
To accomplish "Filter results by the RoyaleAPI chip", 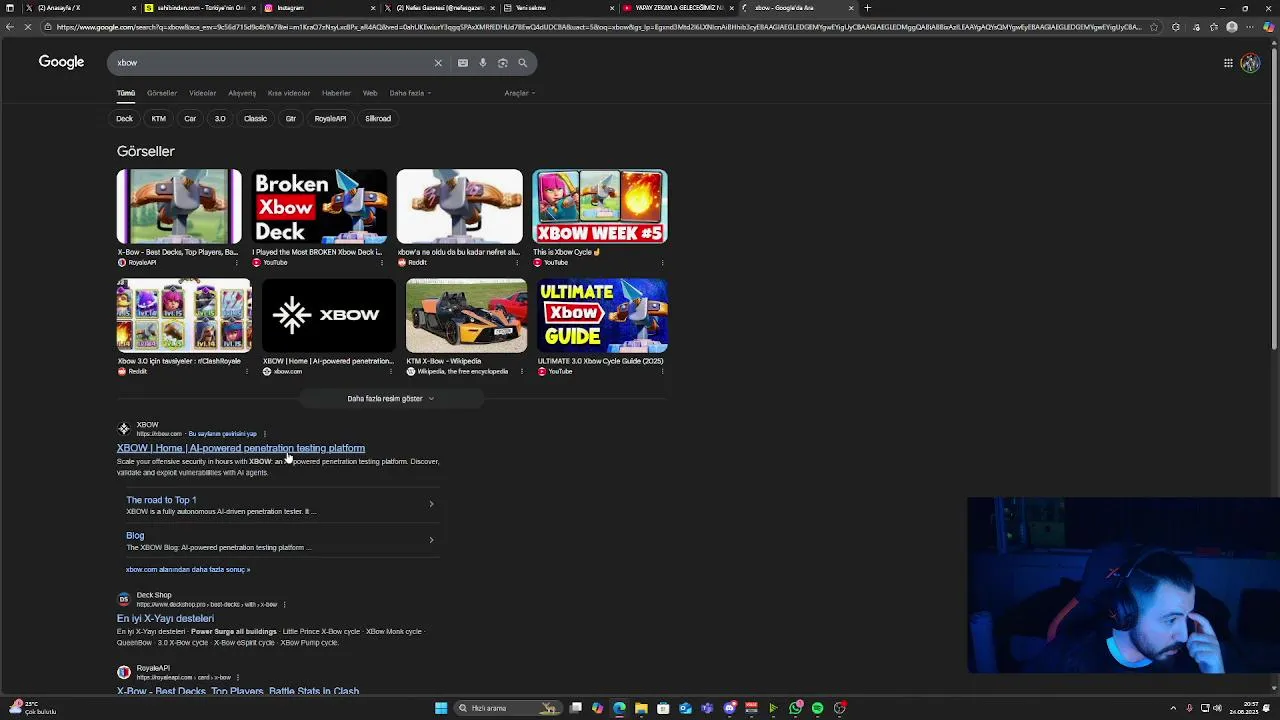I will [330, 119].
